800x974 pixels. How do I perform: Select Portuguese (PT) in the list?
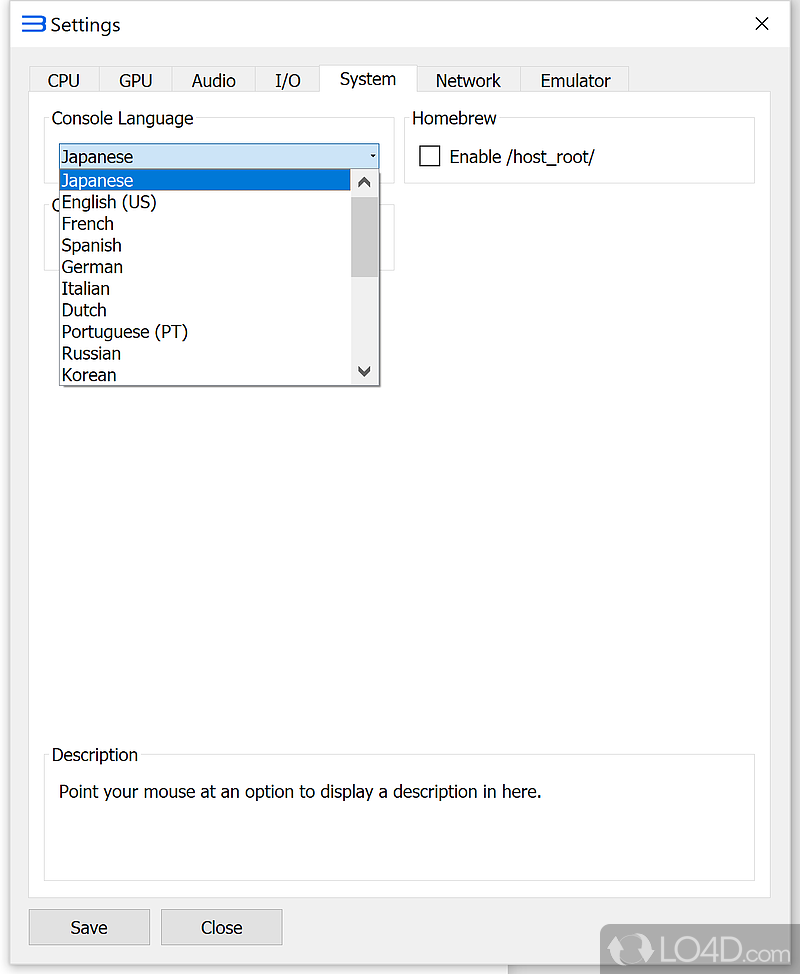[x=205, y=332]
